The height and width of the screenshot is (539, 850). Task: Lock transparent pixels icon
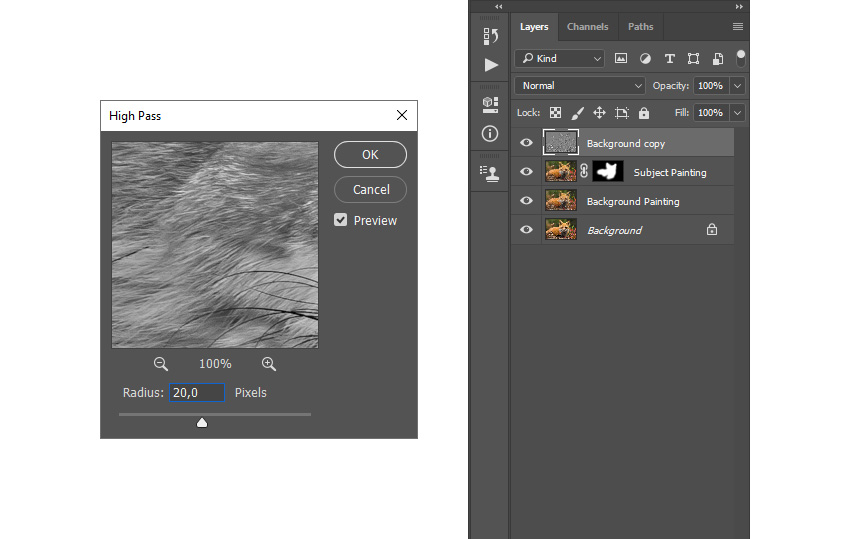click(556, 113)
